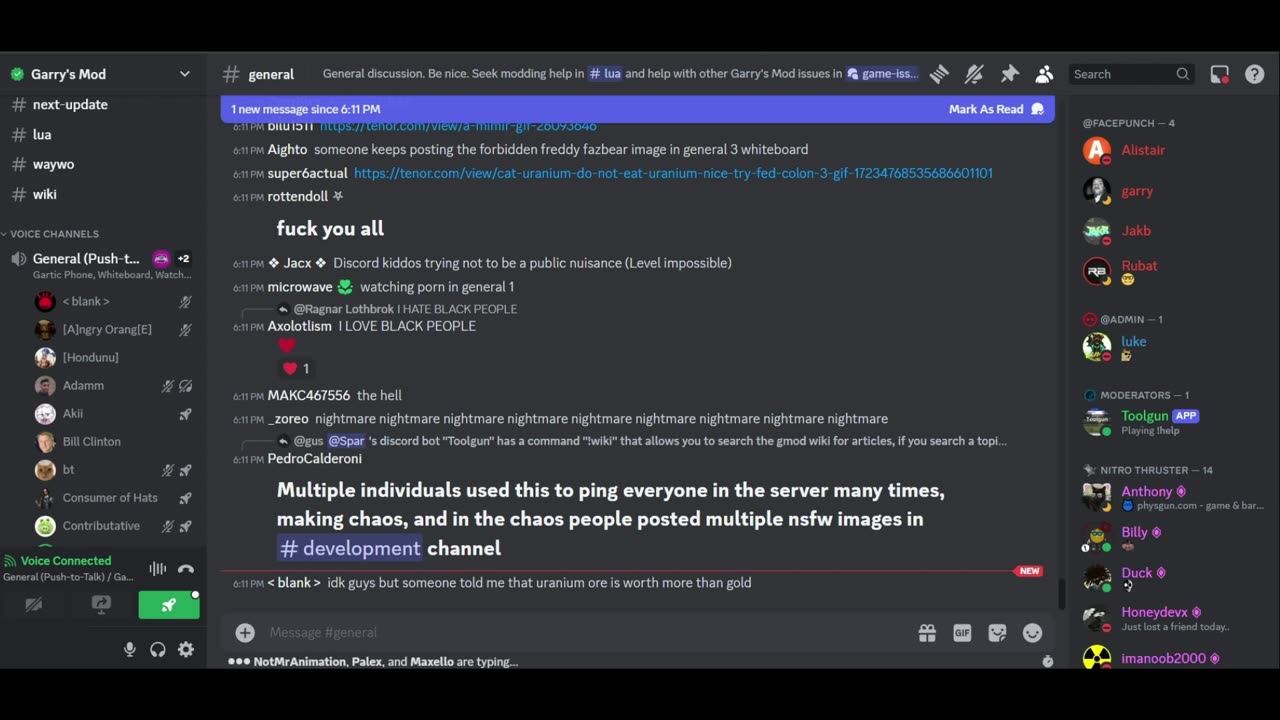This screenshot has height=720, width=1280.
Task: Open the a-mimir-gif tenor link
Action: pos(458,126)
